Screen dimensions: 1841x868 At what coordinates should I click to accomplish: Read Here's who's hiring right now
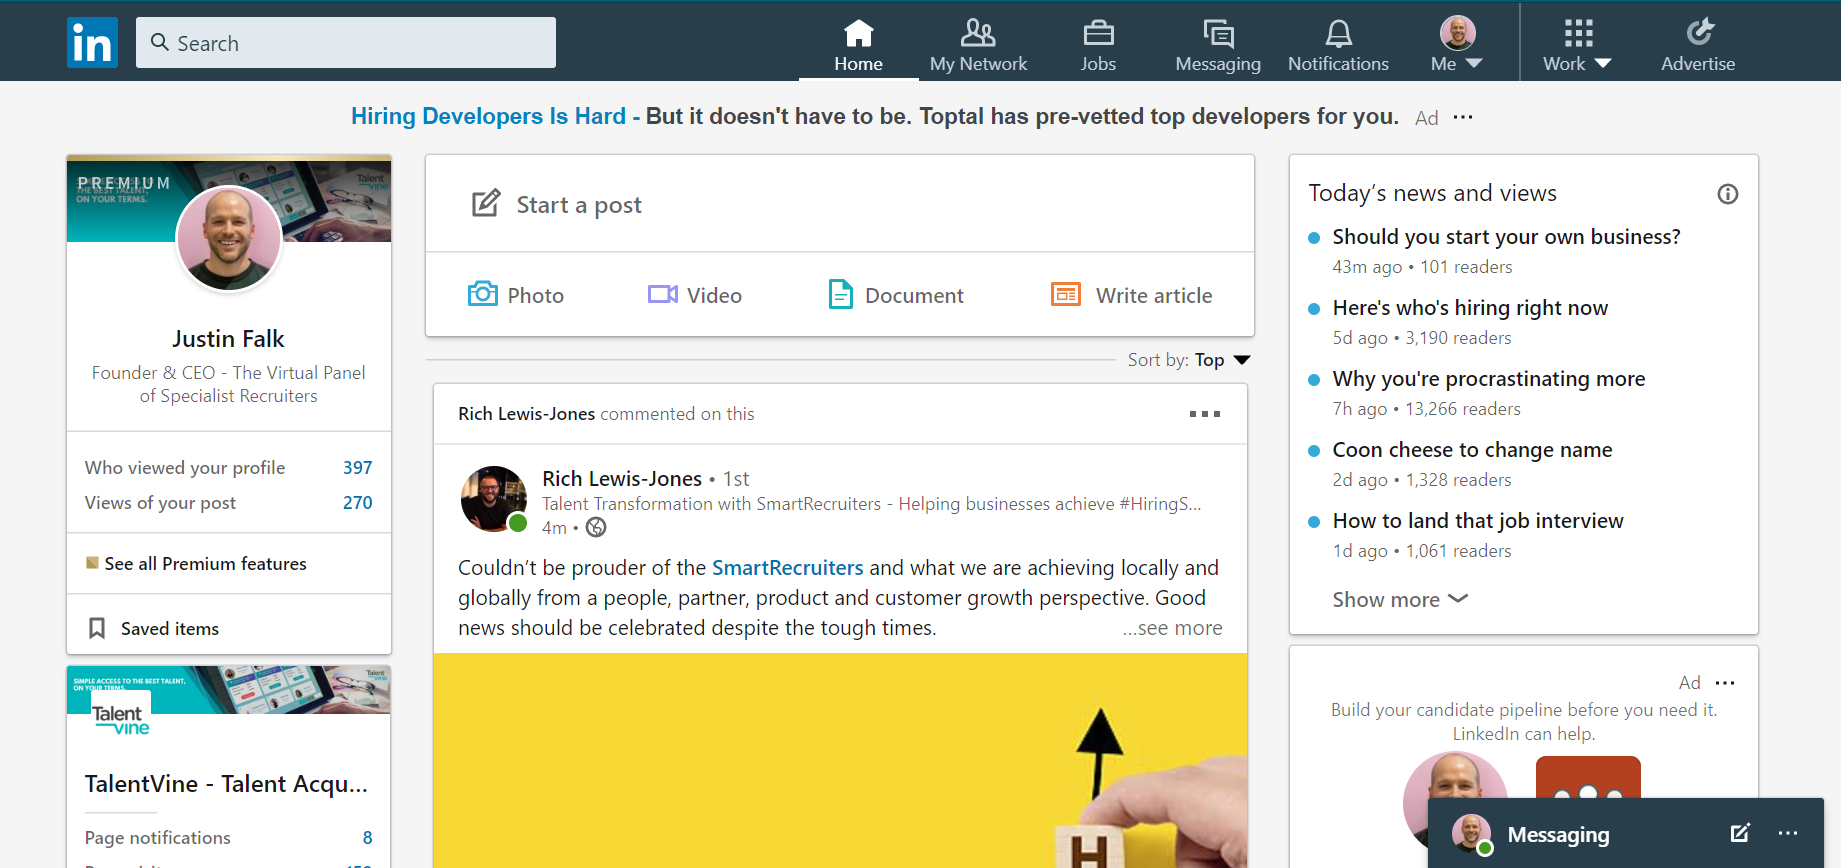[1470, 308]
